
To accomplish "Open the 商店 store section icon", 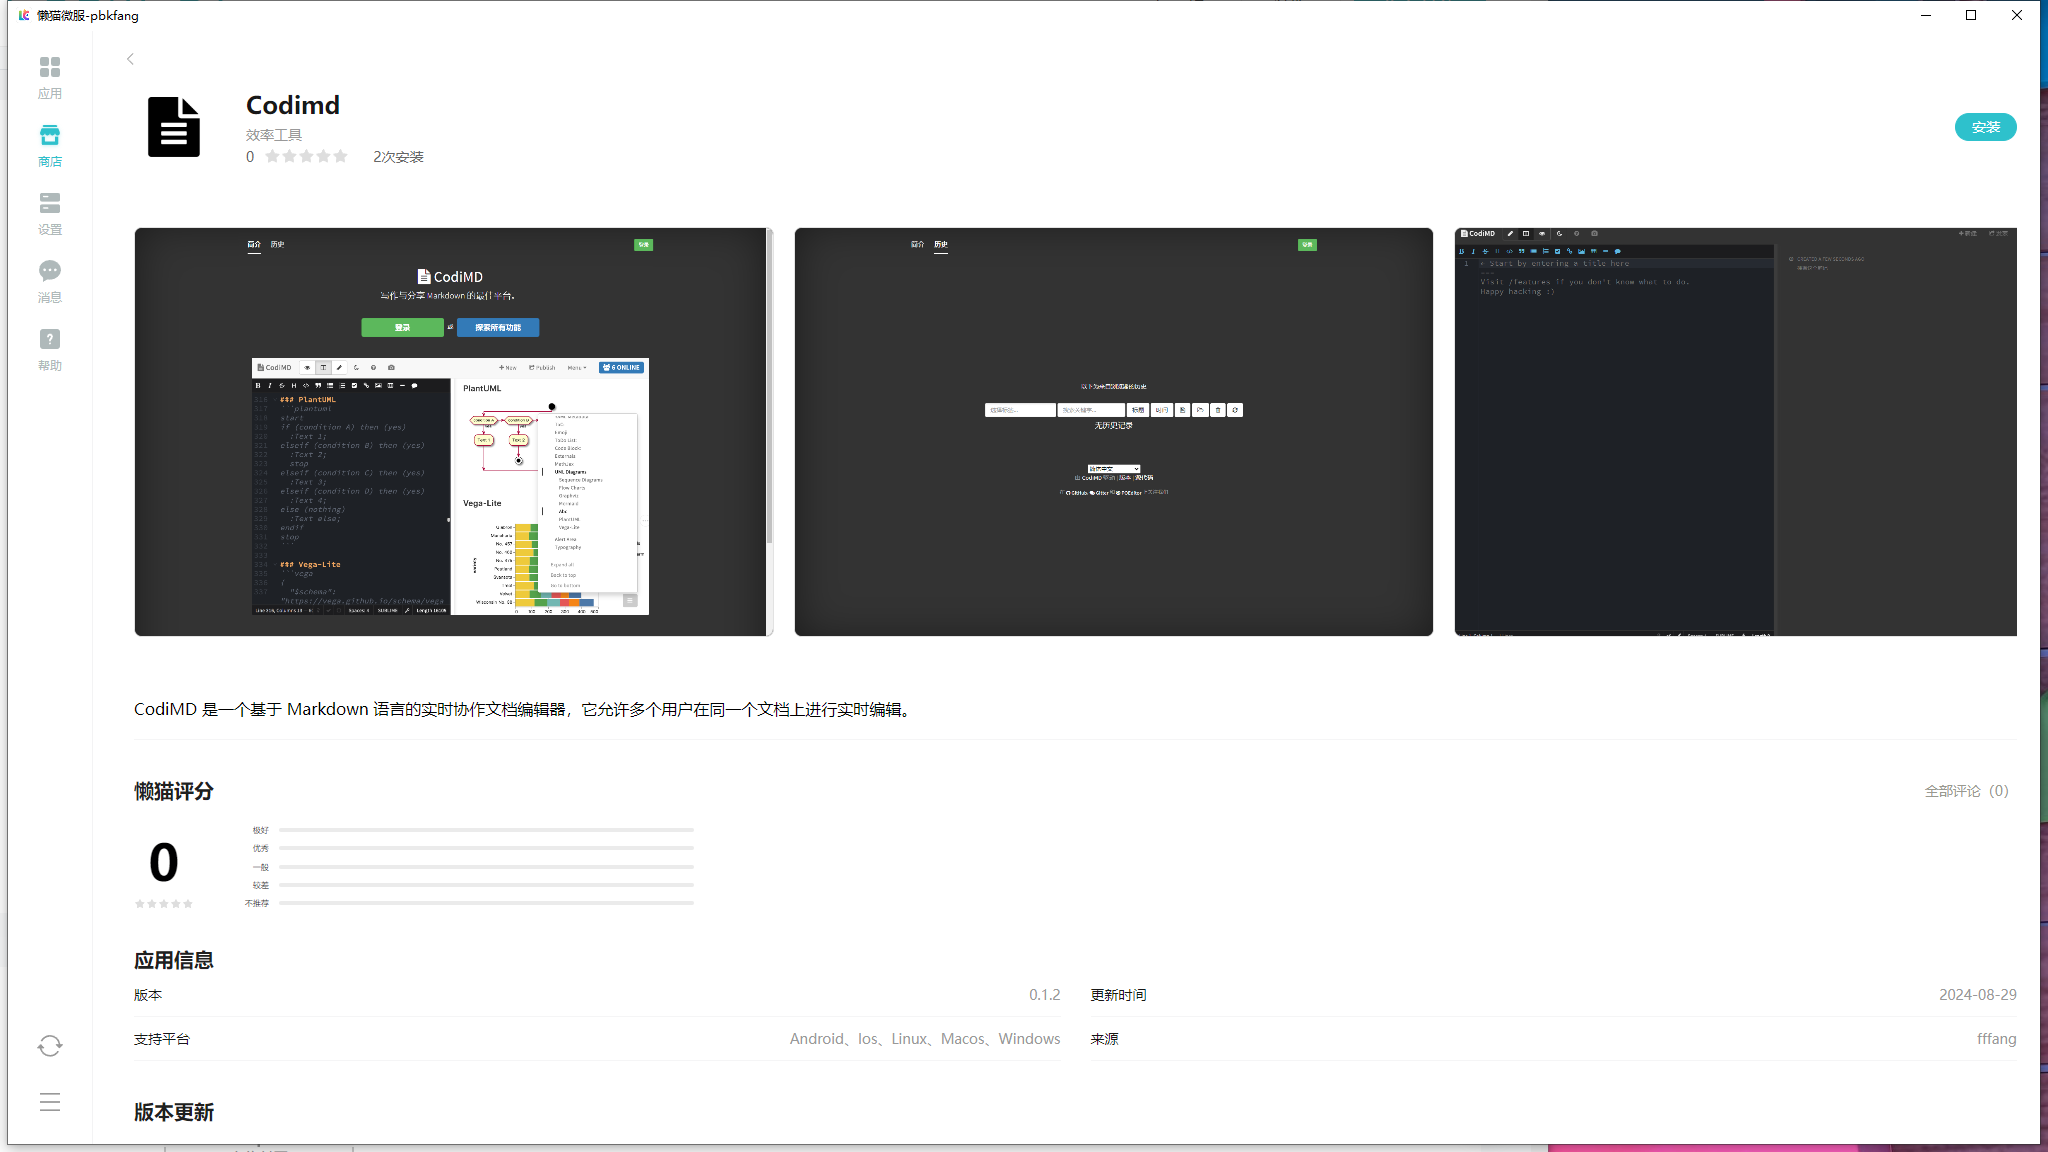I will (x=50, y=146).
